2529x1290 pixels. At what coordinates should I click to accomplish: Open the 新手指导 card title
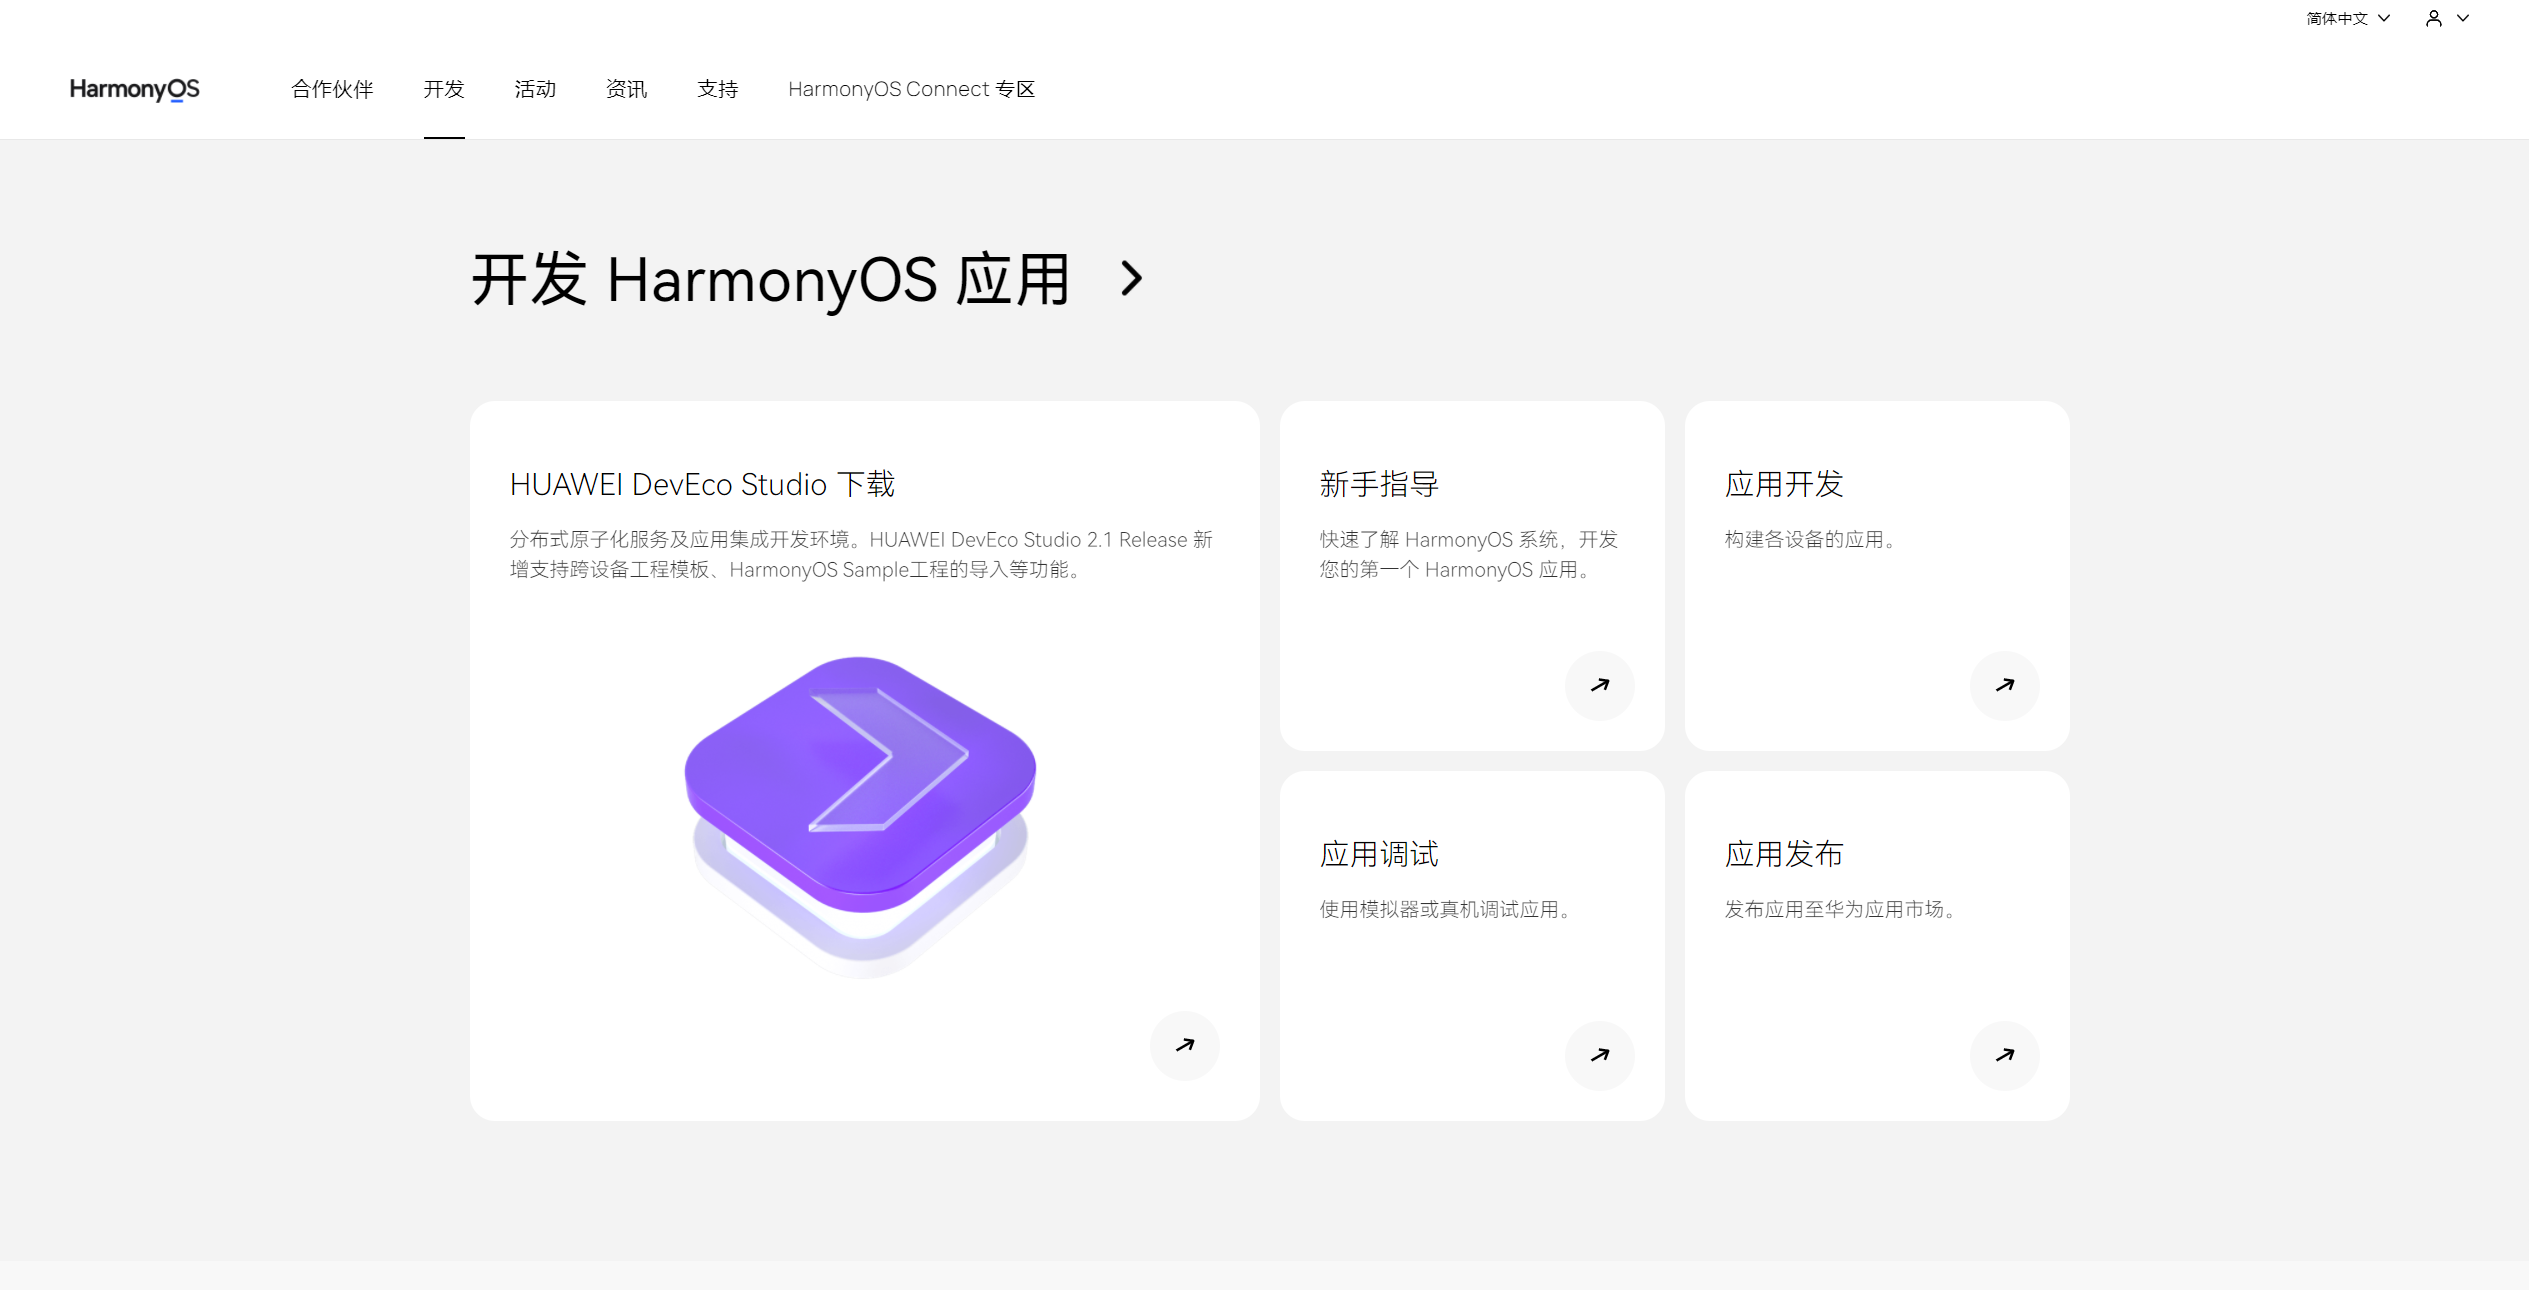[x=1379, y=484]
